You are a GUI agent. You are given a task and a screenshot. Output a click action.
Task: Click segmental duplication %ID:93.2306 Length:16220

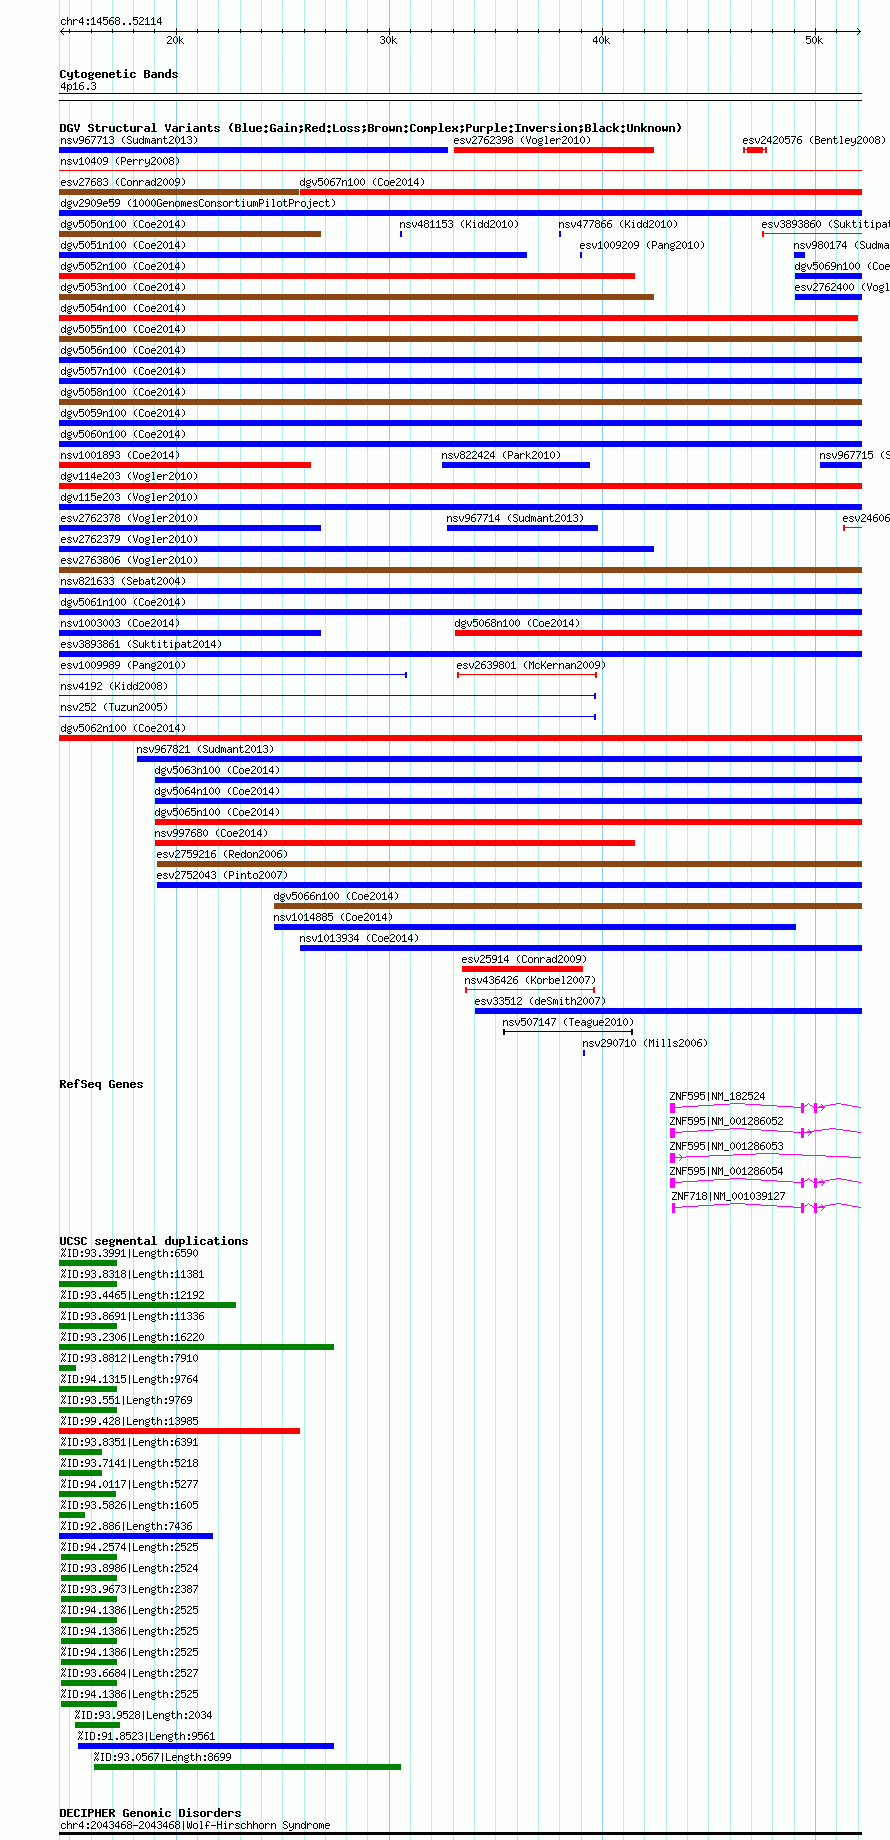pos(197,1347)
